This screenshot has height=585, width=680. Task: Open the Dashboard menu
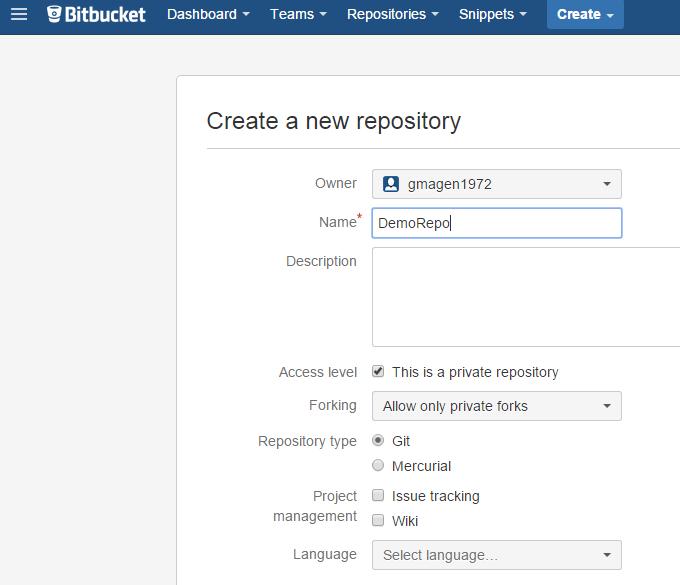(208, 14)
